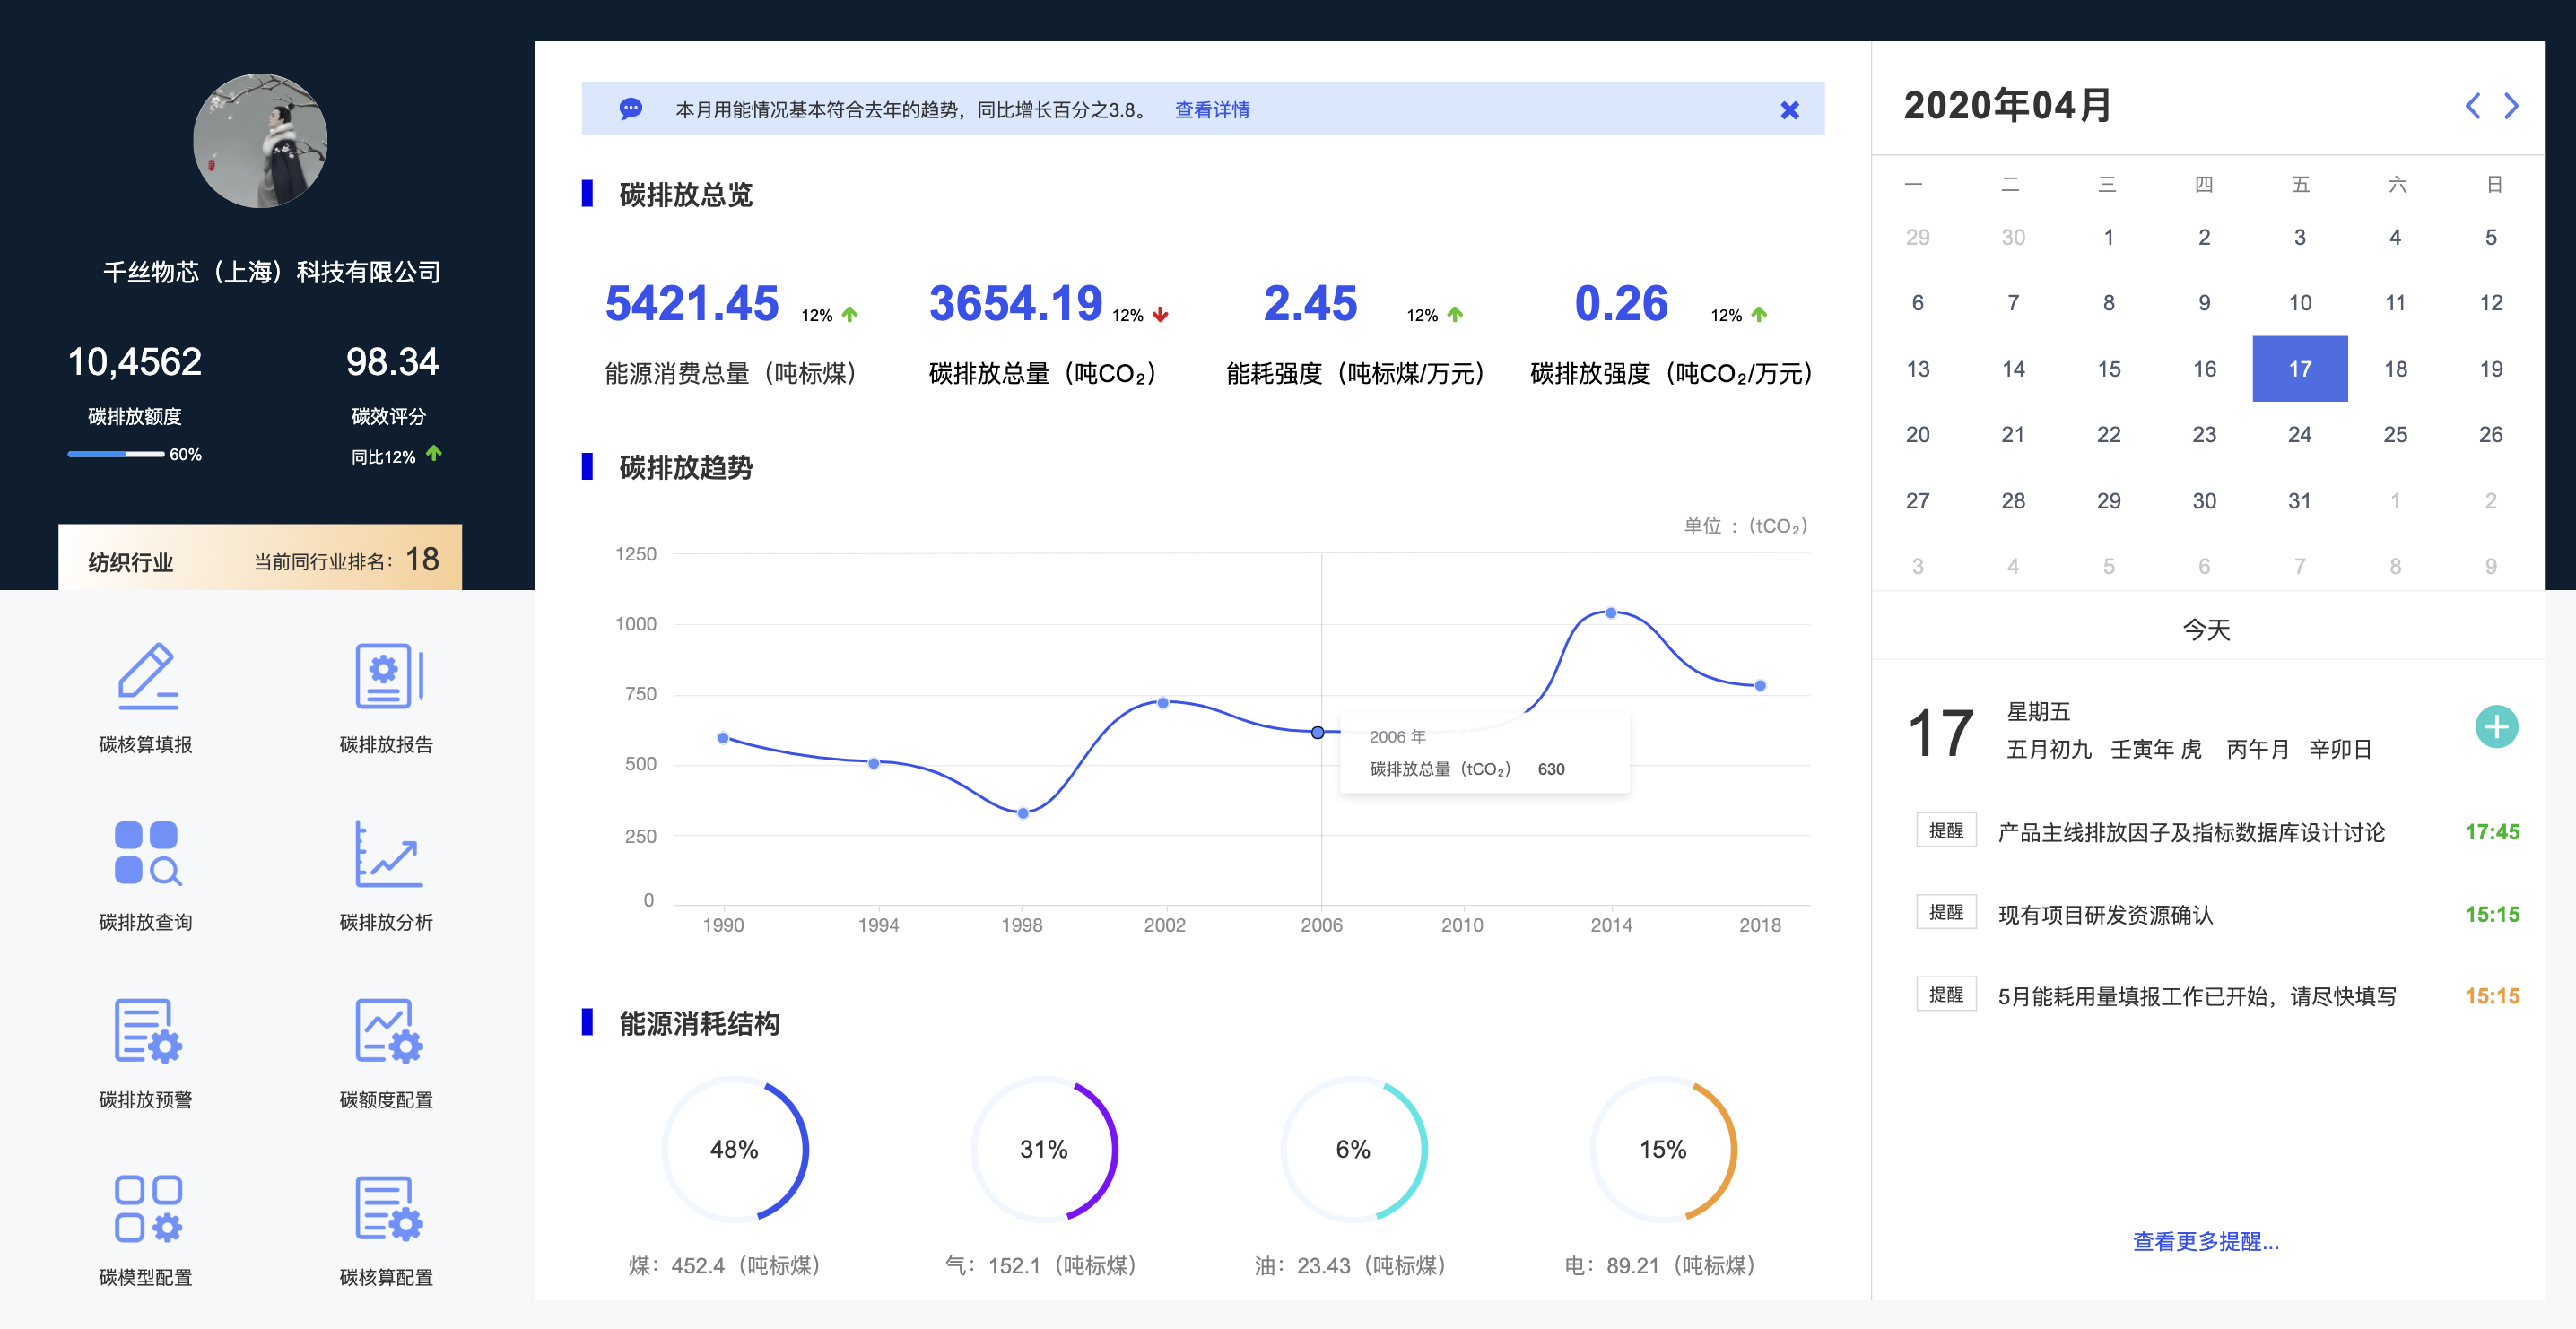
Task: Open the 碳核算填报 pencil icon
Action: tap(147, 677)
